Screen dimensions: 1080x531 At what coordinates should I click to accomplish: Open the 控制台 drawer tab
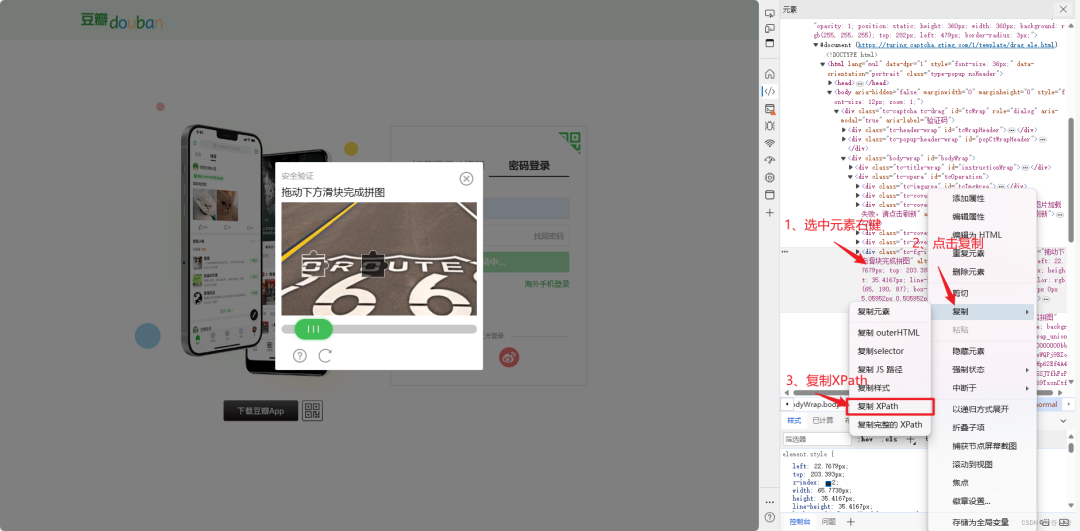point(800,522)
